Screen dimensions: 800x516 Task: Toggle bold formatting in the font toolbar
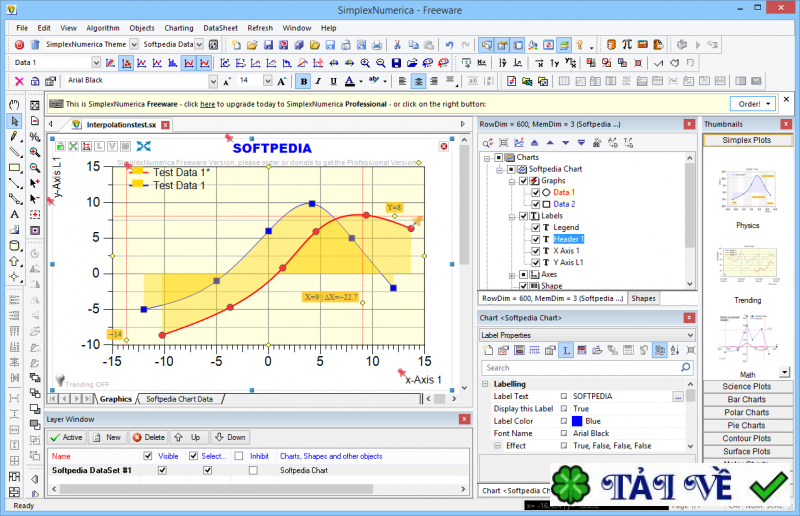tap(302, 81)
